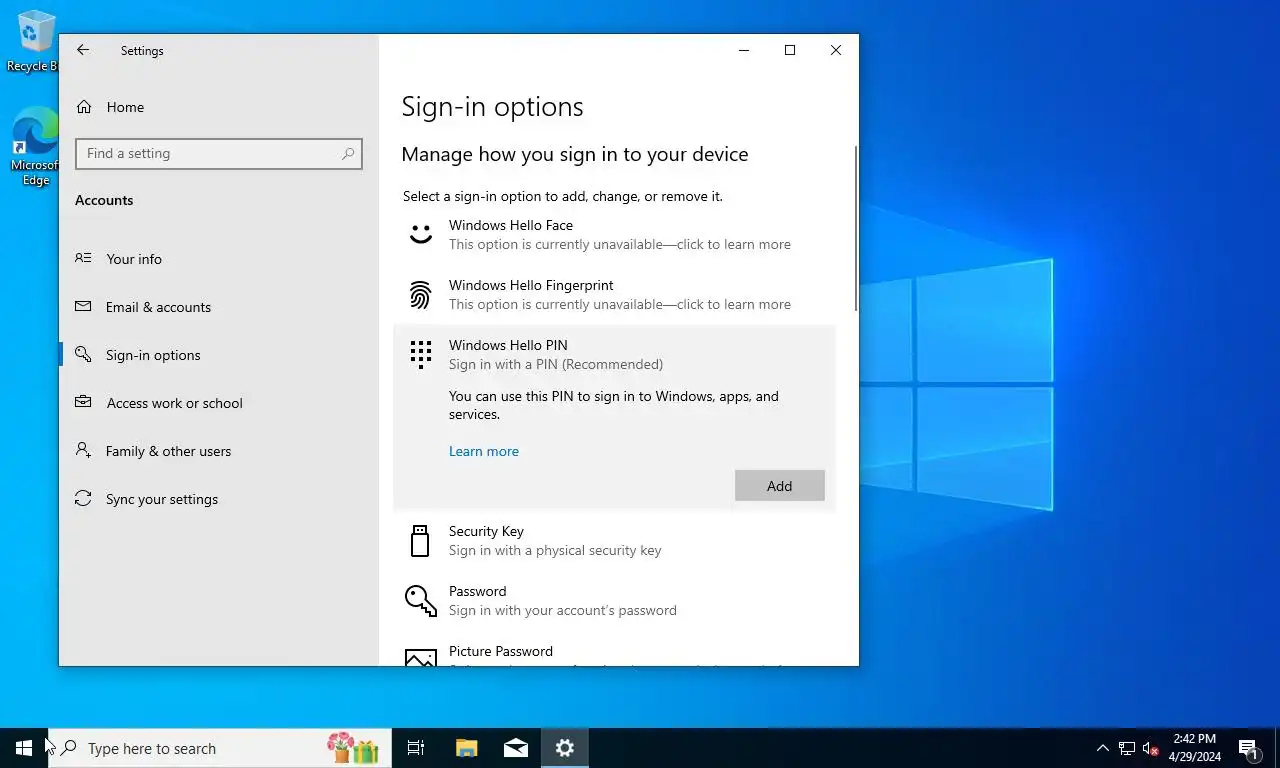This screenshot has width=1280, height=768.
Task: Expand the Security Key option
Action: [614, 541]
